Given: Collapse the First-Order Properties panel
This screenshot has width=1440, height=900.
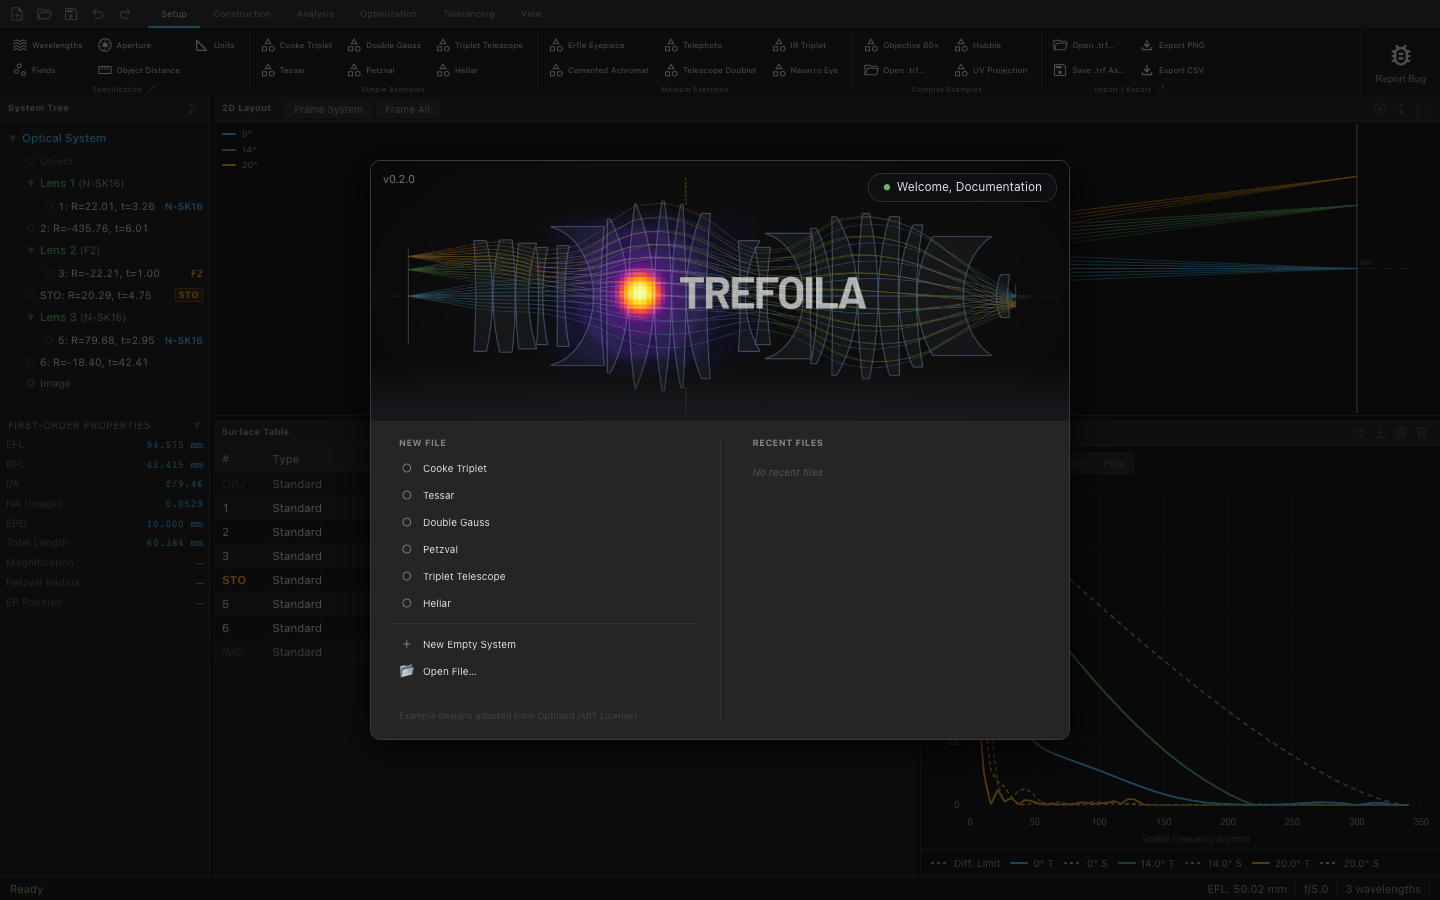Looking at the screenshot, I should point(197,425).
